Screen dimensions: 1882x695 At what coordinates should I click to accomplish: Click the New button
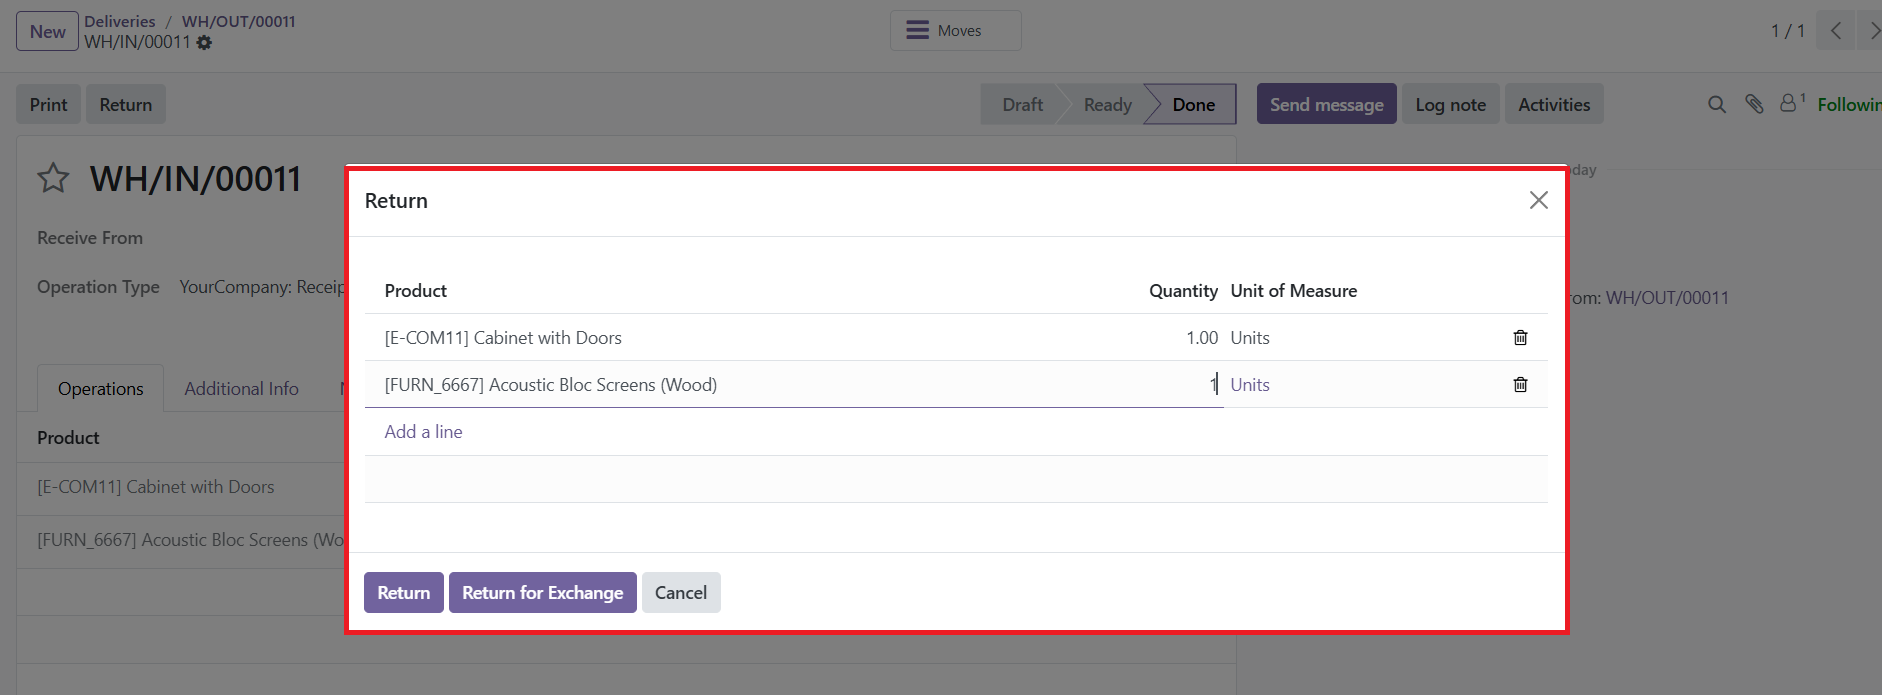point(47,31)
